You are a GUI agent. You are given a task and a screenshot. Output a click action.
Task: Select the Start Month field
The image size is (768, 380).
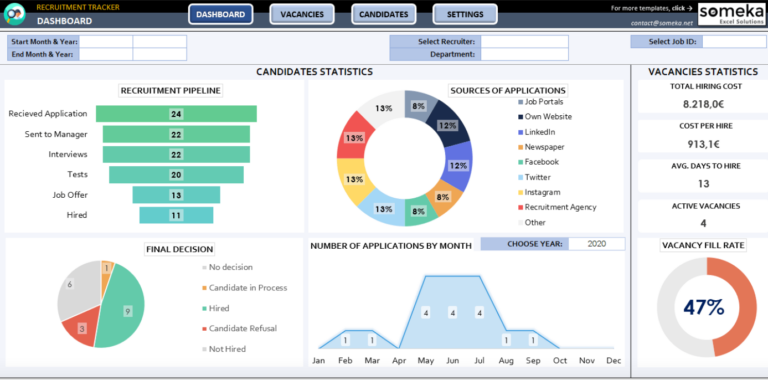(x=106, y=42)
